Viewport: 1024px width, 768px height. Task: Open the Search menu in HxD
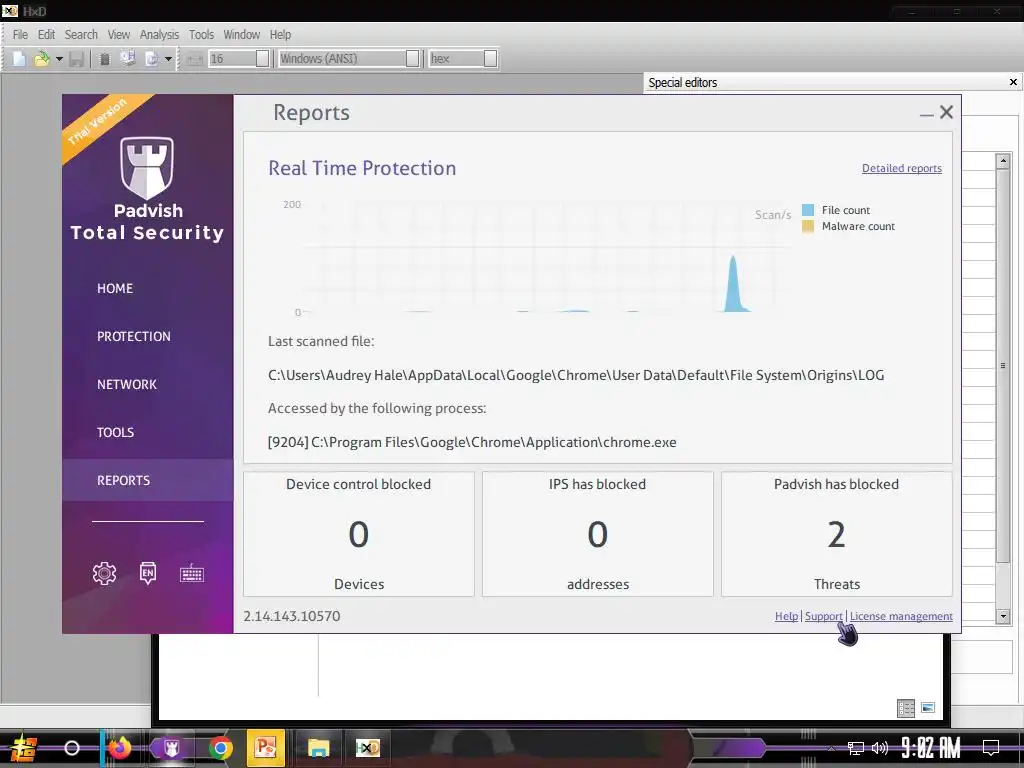click(x=81, y=35)
